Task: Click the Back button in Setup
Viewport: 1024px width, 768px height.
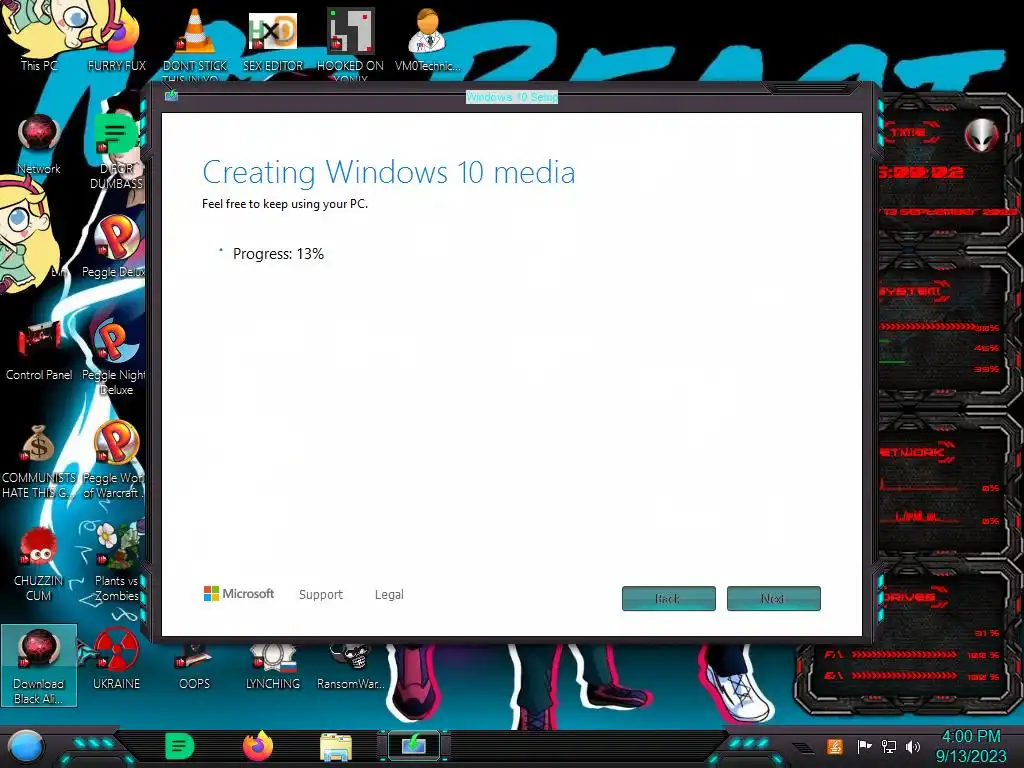Action: (x=669, y=598)
